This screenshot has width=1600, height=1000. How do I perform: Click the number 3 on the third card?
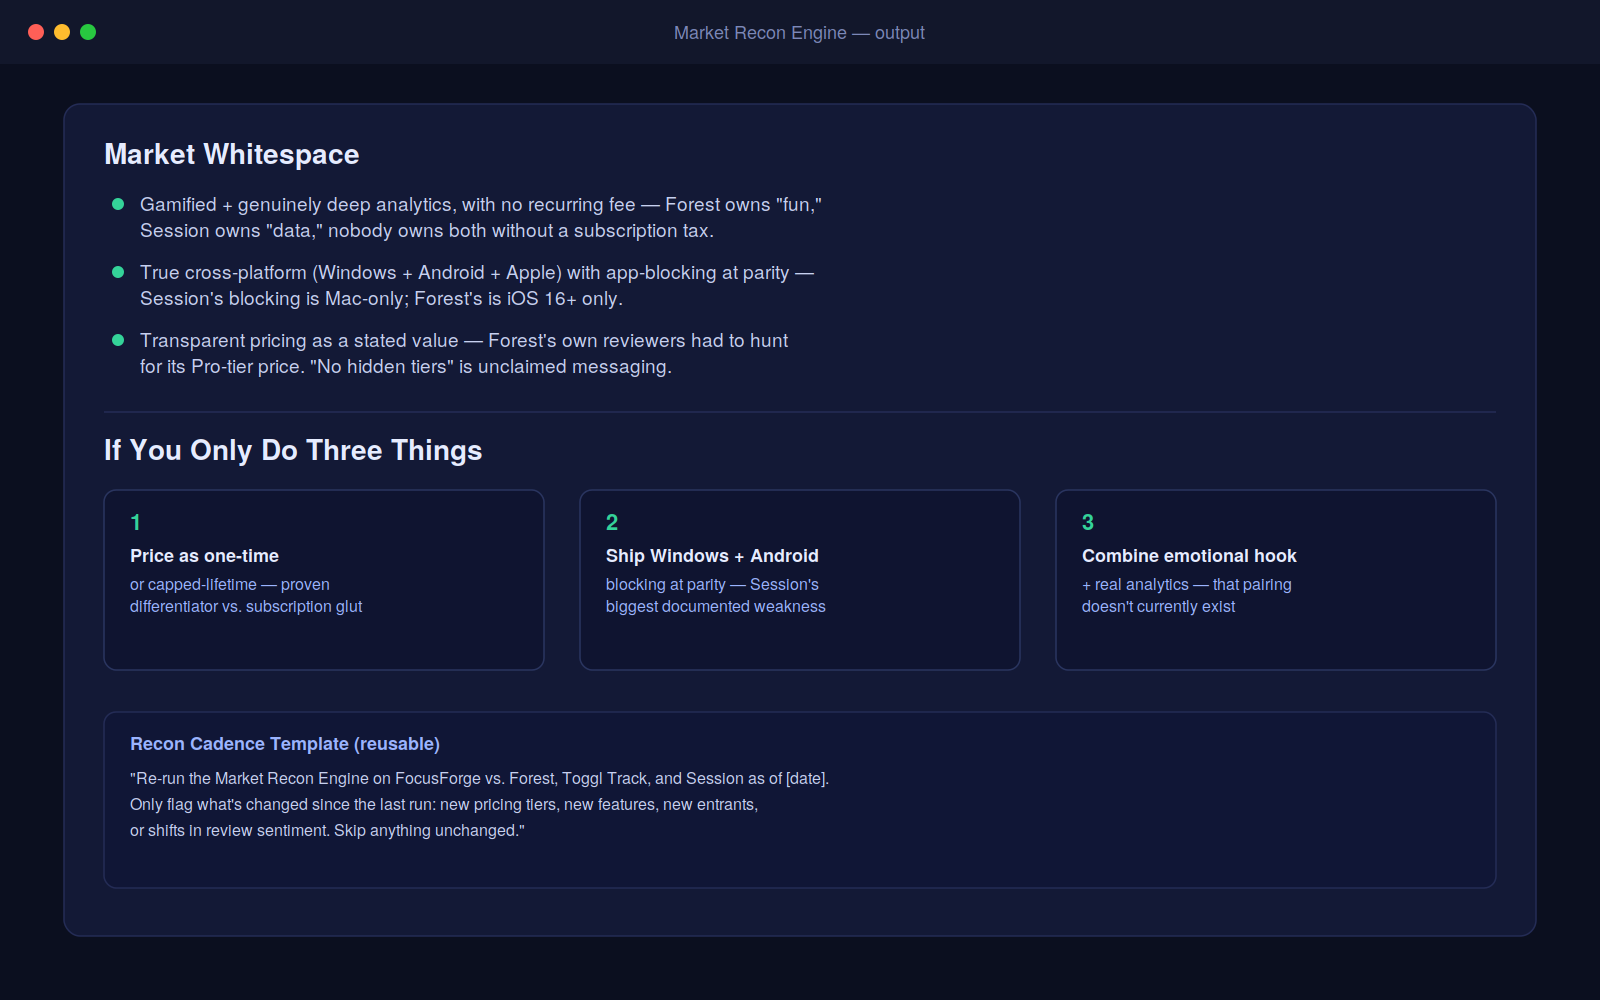point(1088,522)
